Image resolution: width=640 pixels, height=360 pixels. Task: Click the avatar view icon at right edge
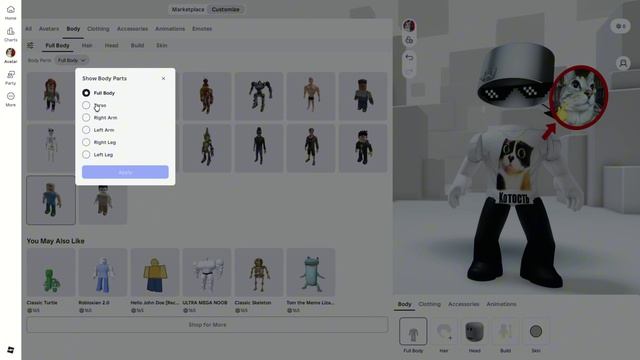pyautogui.click(x=623, y=63)
